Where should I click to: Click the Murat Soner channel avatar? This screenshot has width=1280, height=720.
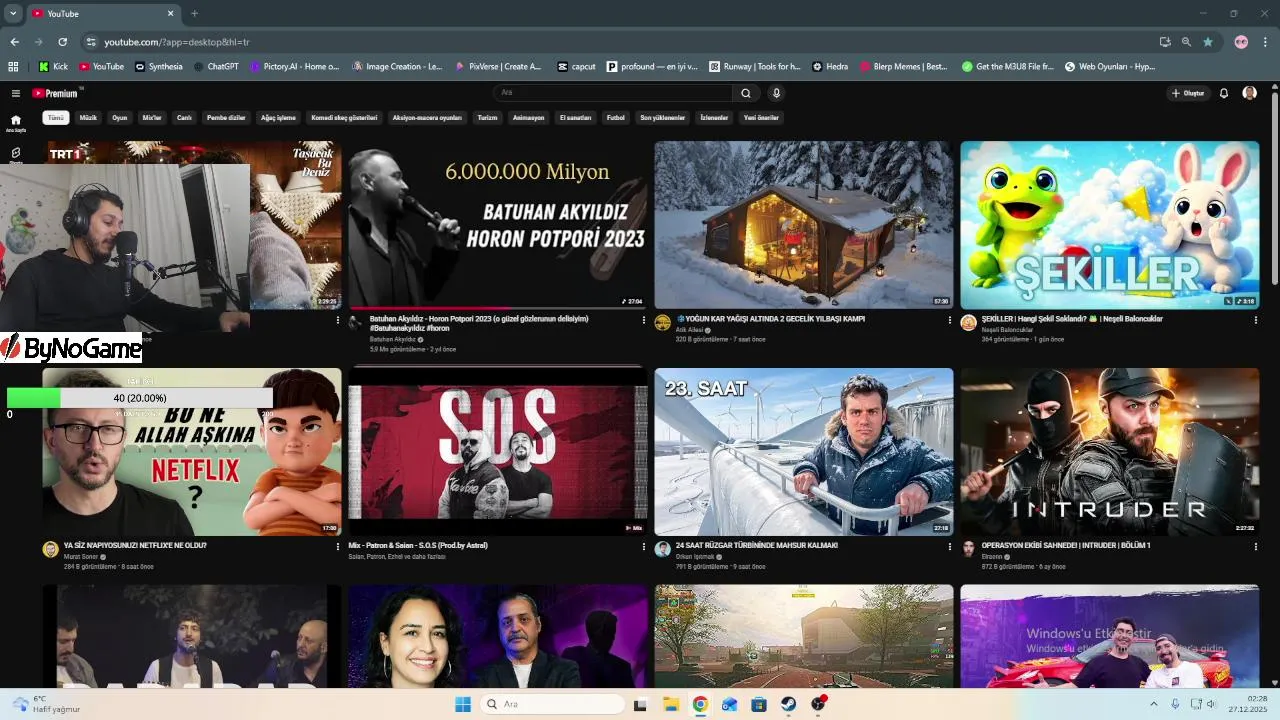pos(50,549)
